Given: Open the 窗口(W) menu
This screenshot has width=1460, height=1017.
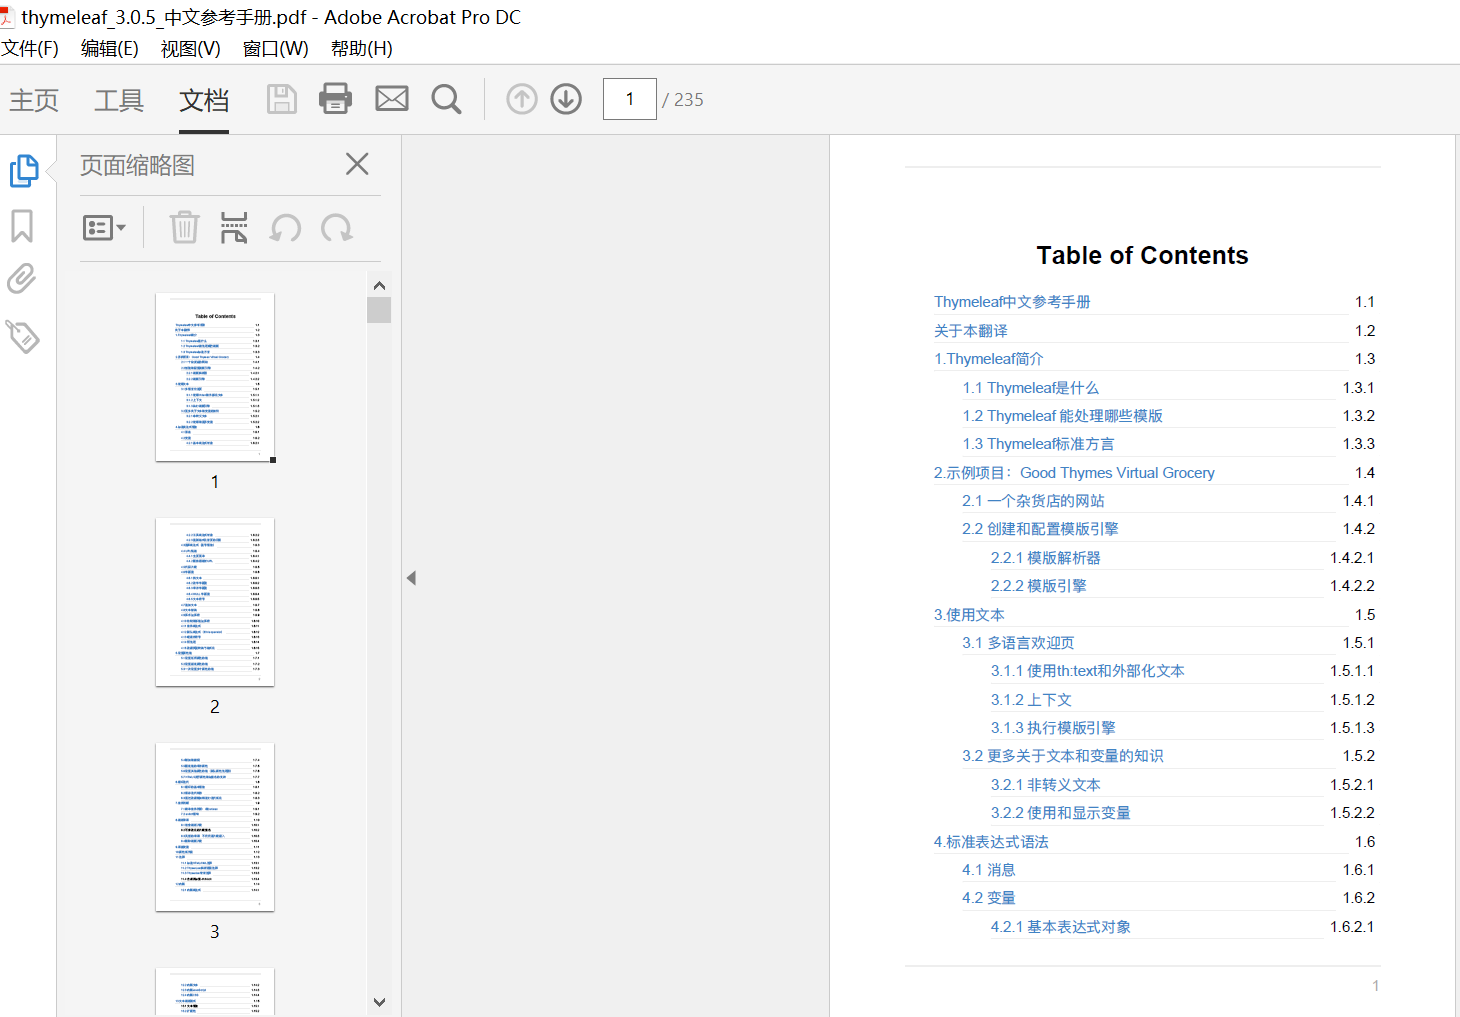Looking at the screenshot, I should pos(276,48).
